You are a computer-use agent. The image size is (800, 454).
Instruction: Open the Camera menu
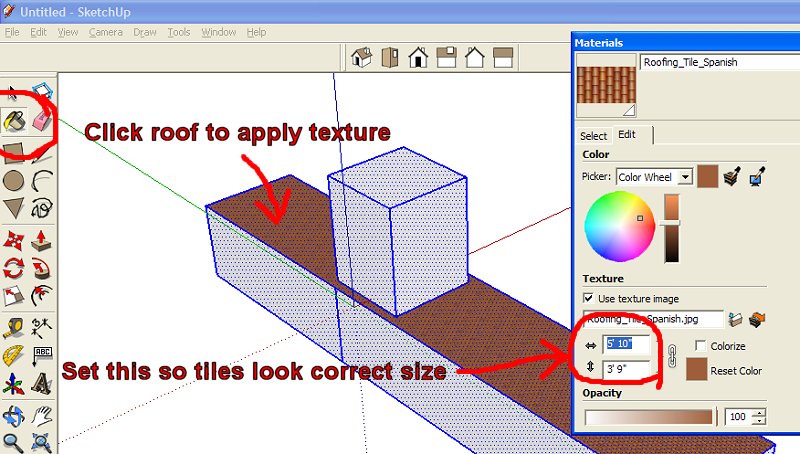point(105,32)
